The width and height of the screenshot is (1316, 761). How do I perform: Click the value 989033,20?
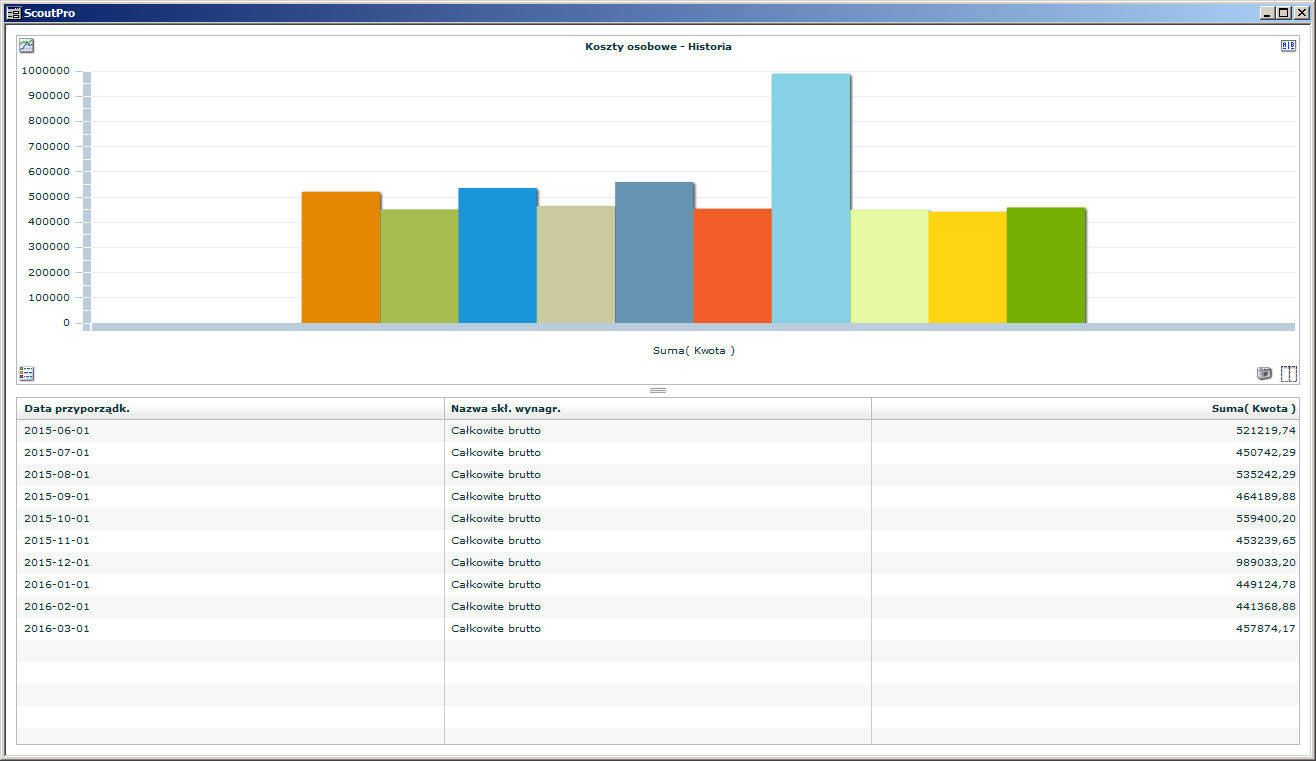tap(1266, 562)
